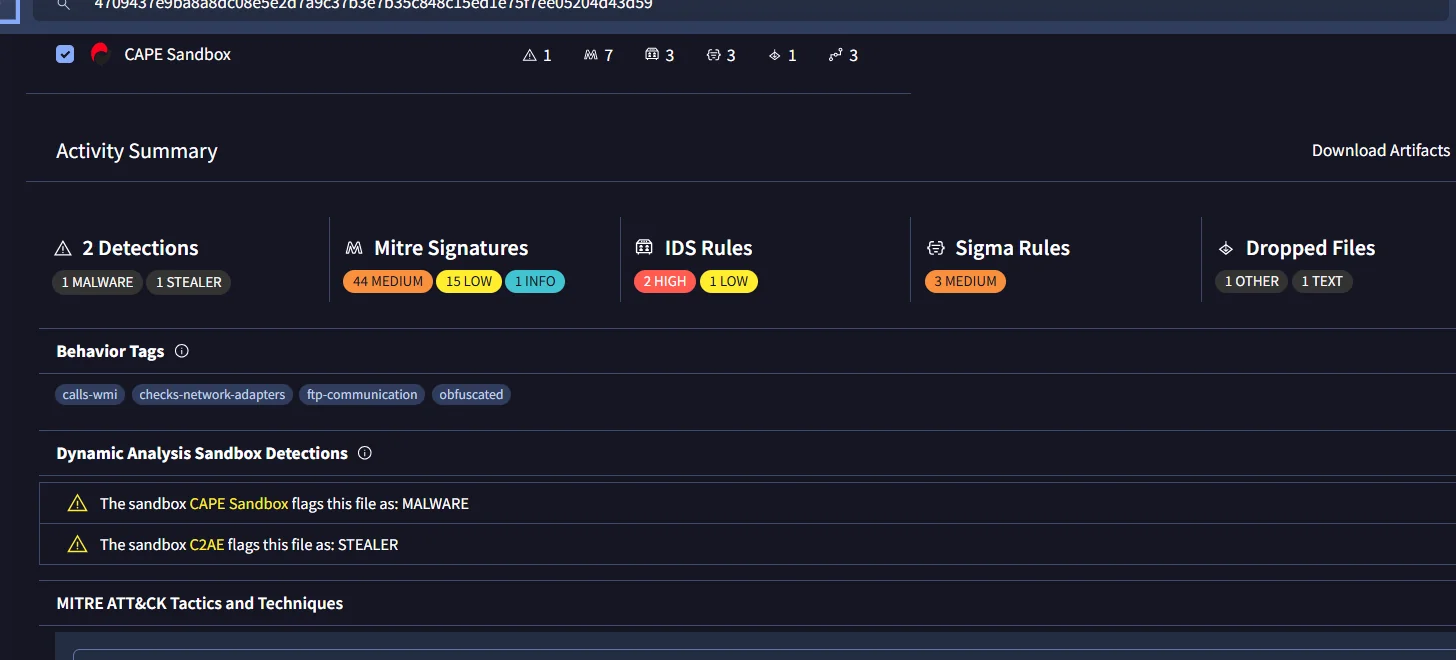Image resolution: width=1456 pixels, height=660 pixels.
Task: Open the C2AE yellow link
Action: [x=207, y=545]
